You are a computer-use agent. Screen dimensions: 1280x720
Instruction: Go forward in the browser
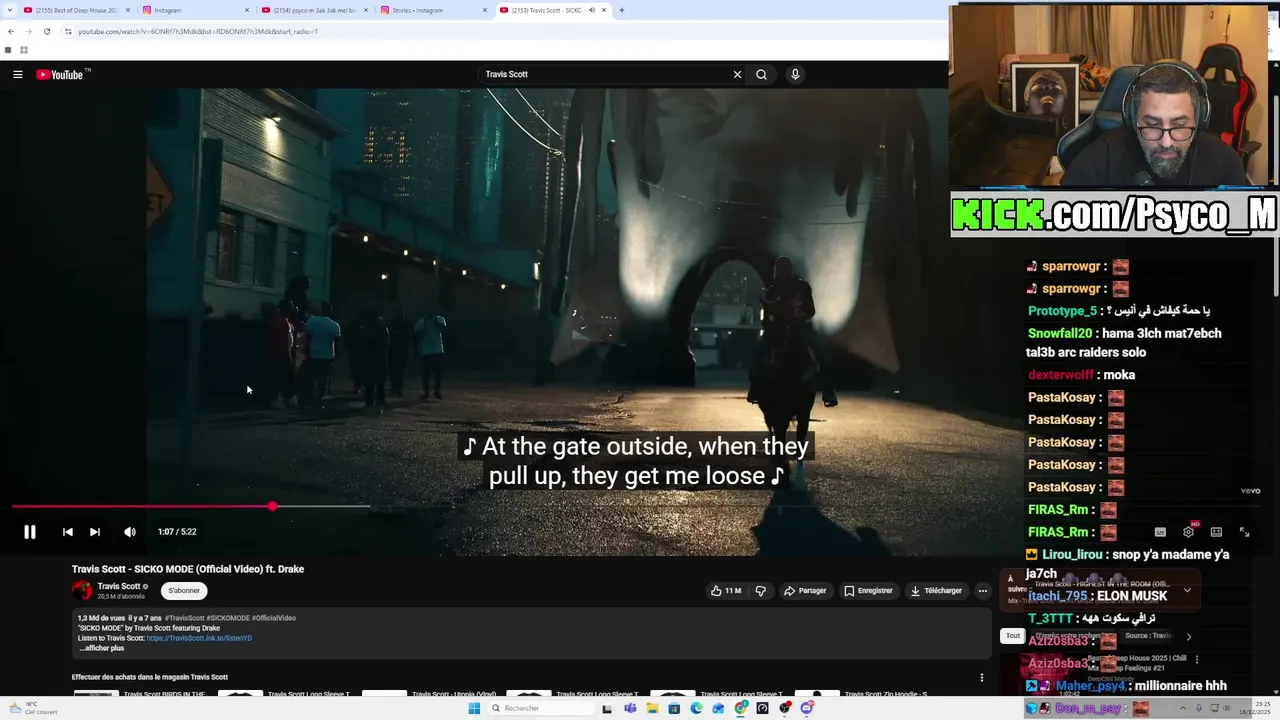click(x=28, y=31)
